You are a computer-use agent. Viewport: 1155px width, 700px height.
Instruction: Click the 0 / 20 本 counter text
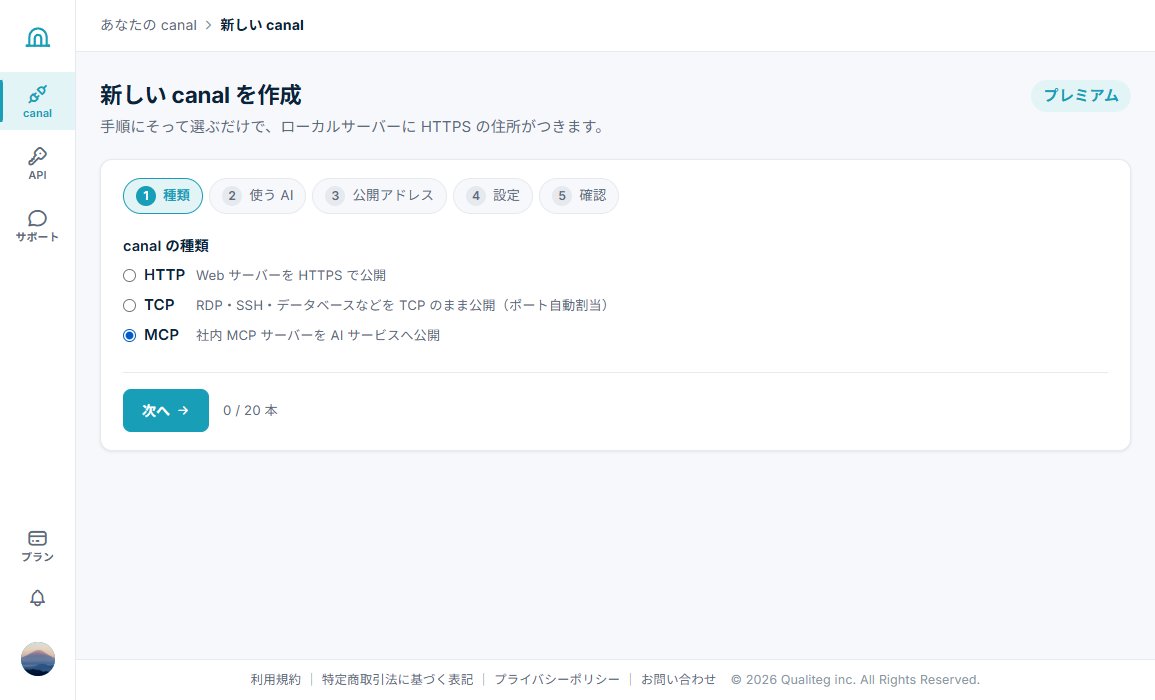coord(250,410)
